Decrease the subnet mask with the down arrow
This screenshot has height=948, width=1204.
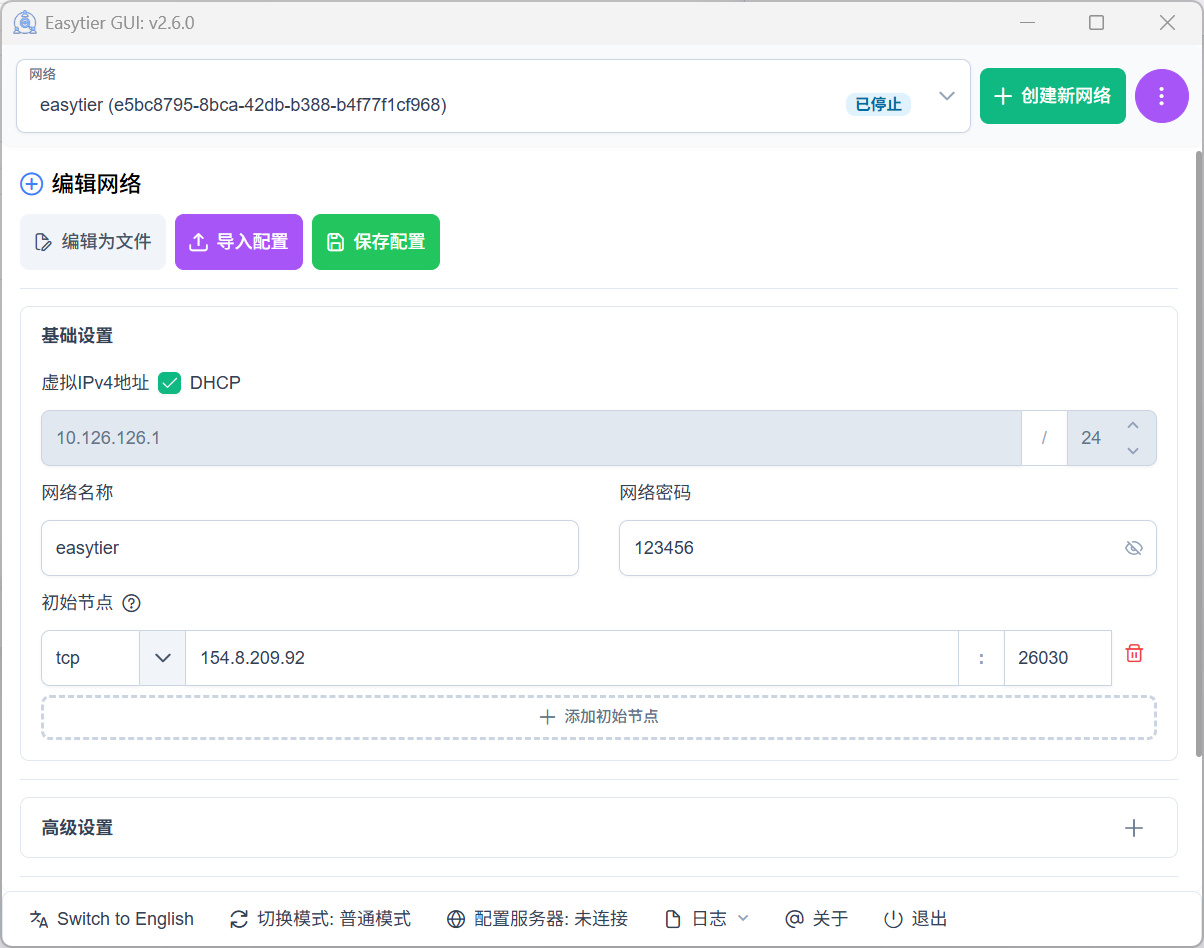coord(1133,451)
